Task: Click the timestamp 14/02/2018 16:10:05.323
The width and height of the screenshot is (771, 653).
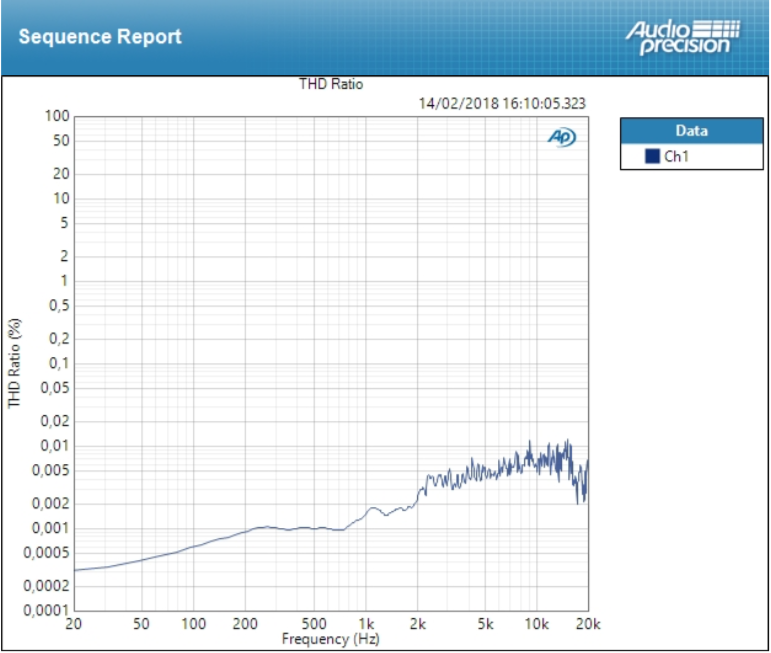Action: coord(502,103)
